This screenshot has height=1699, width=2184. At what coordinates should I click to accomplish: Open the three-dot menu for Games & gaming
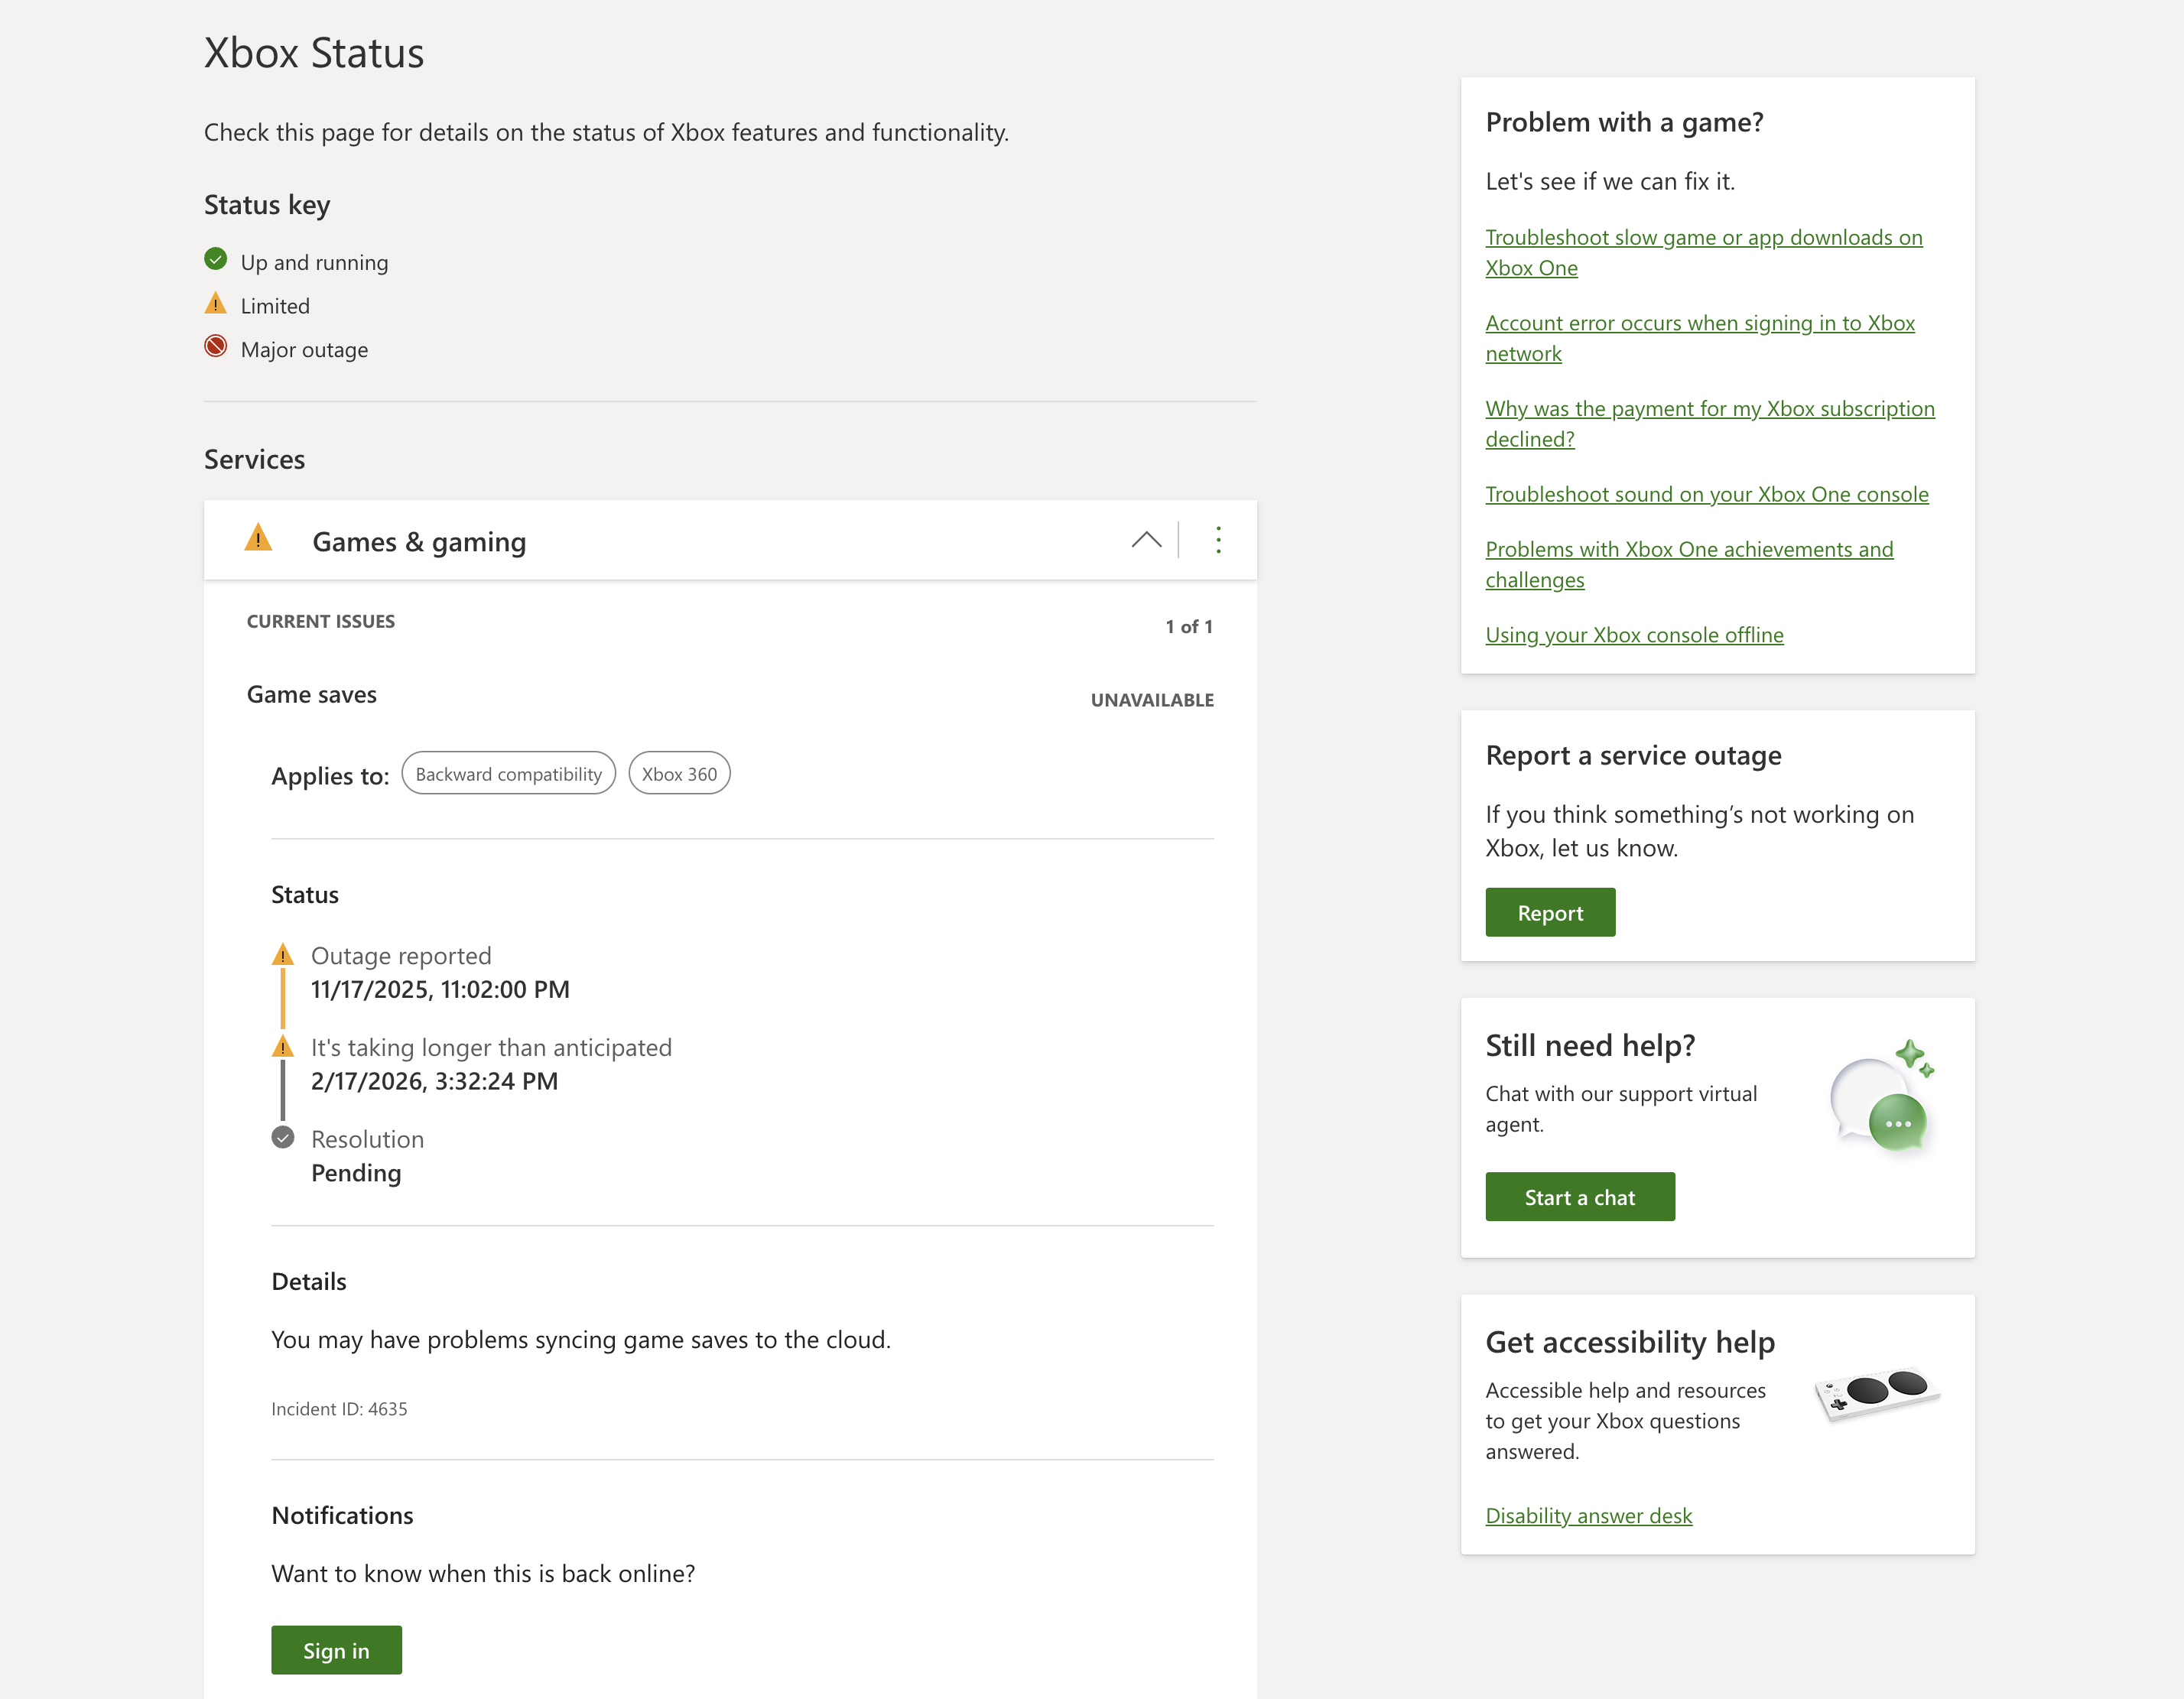1218,540
